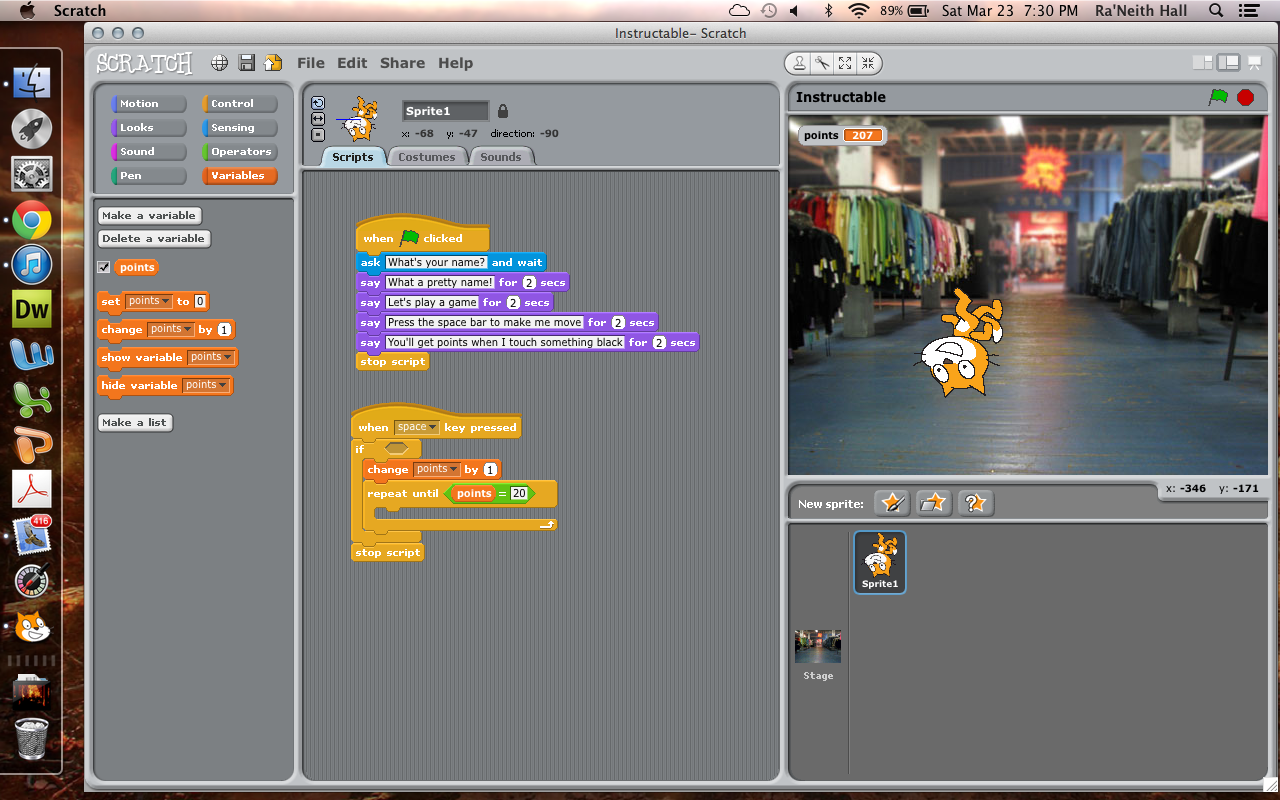Viewport: 1280px width, 800px height.
Task: Show the Sensing blocks category
Action: tap(239, 128)
